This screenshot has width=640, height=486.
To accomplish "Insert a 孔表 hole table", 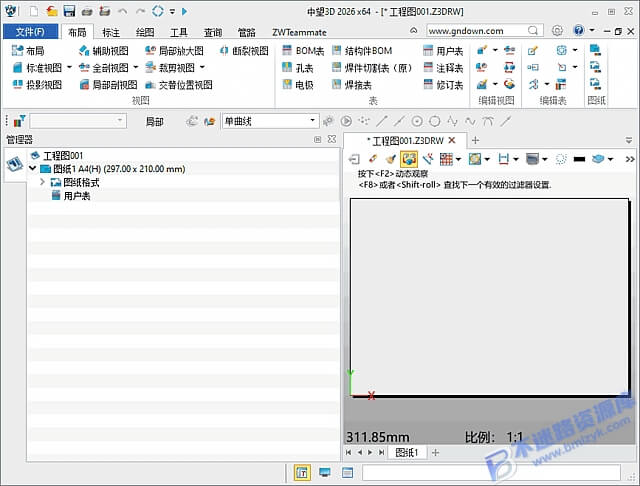I will [298, 68].
